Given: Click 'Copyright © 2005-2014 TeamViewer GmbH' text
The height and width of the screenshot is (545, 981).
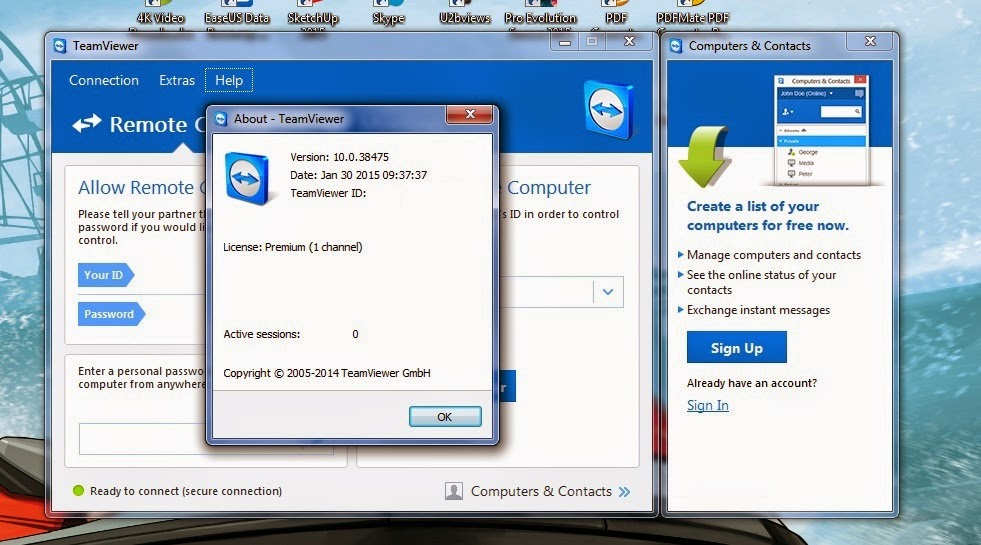Looking at the screenshot, I should coord(327,373).
